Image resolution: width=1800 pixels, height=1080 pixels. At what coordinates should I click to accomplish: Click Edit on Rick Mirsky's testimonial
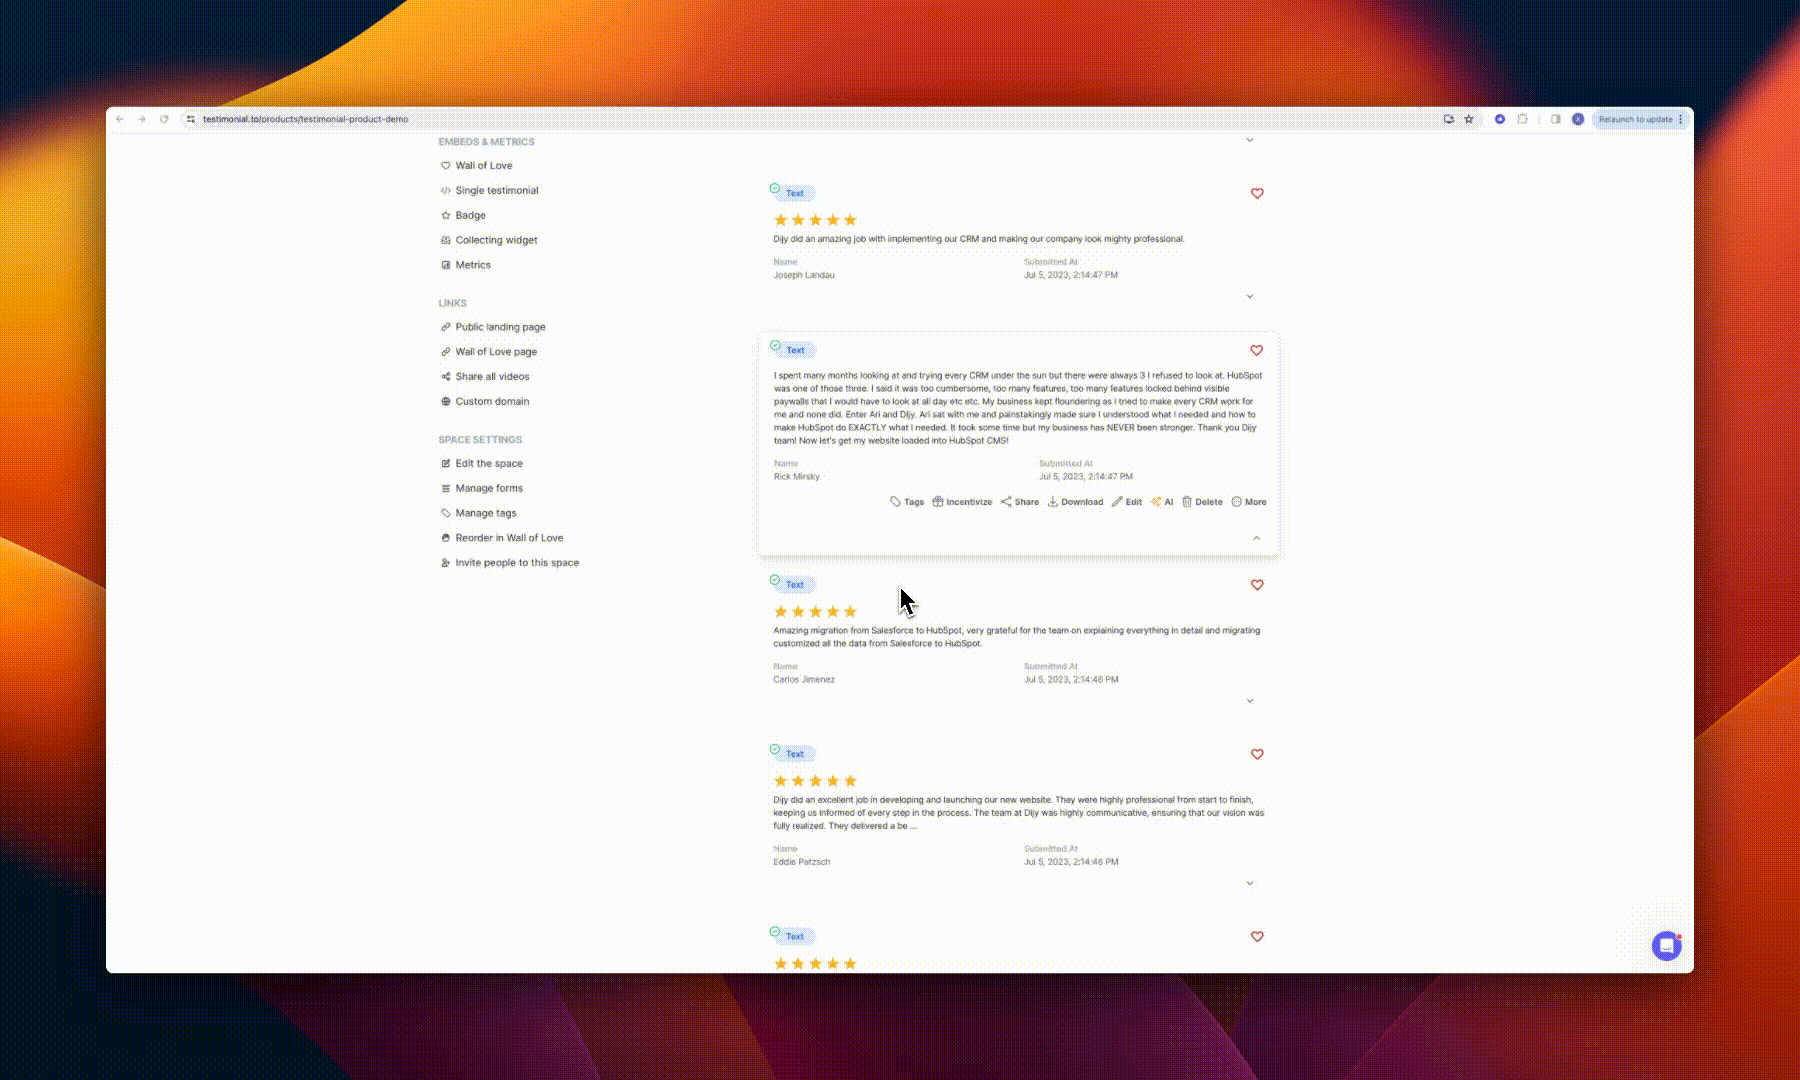point(1127,502)
